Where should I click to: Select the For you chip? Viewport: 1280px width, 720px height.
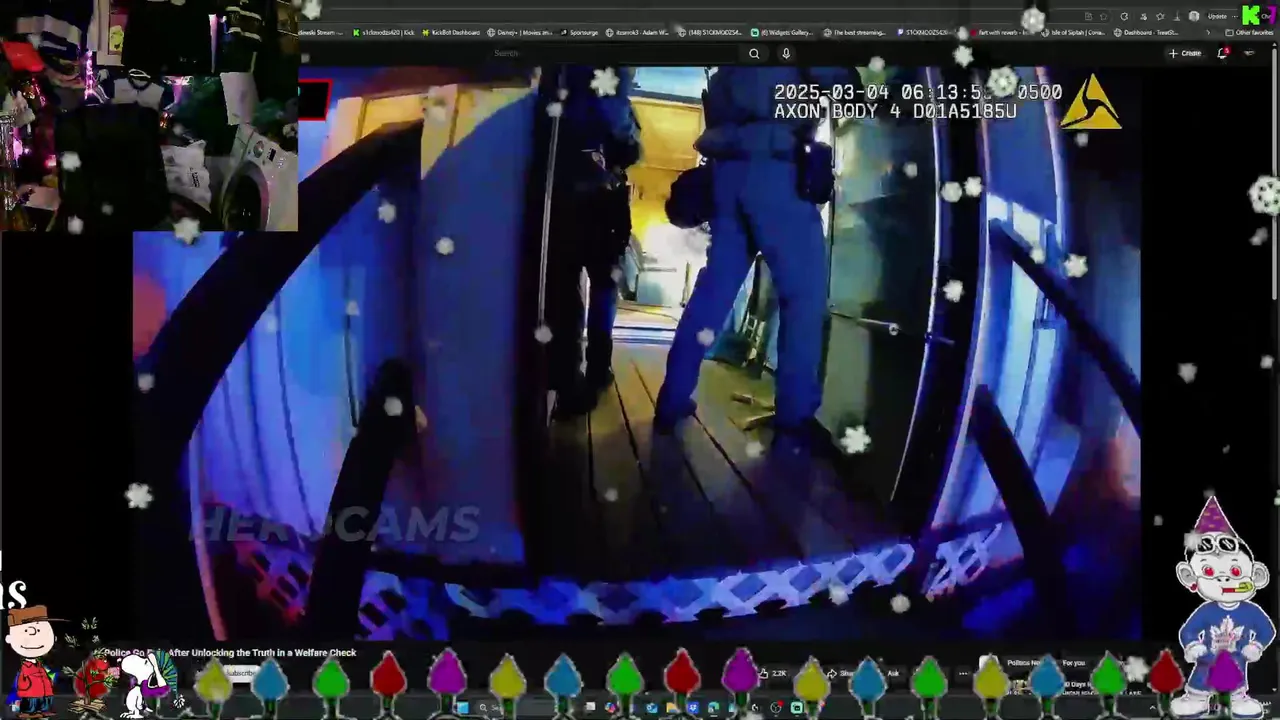1073,663
